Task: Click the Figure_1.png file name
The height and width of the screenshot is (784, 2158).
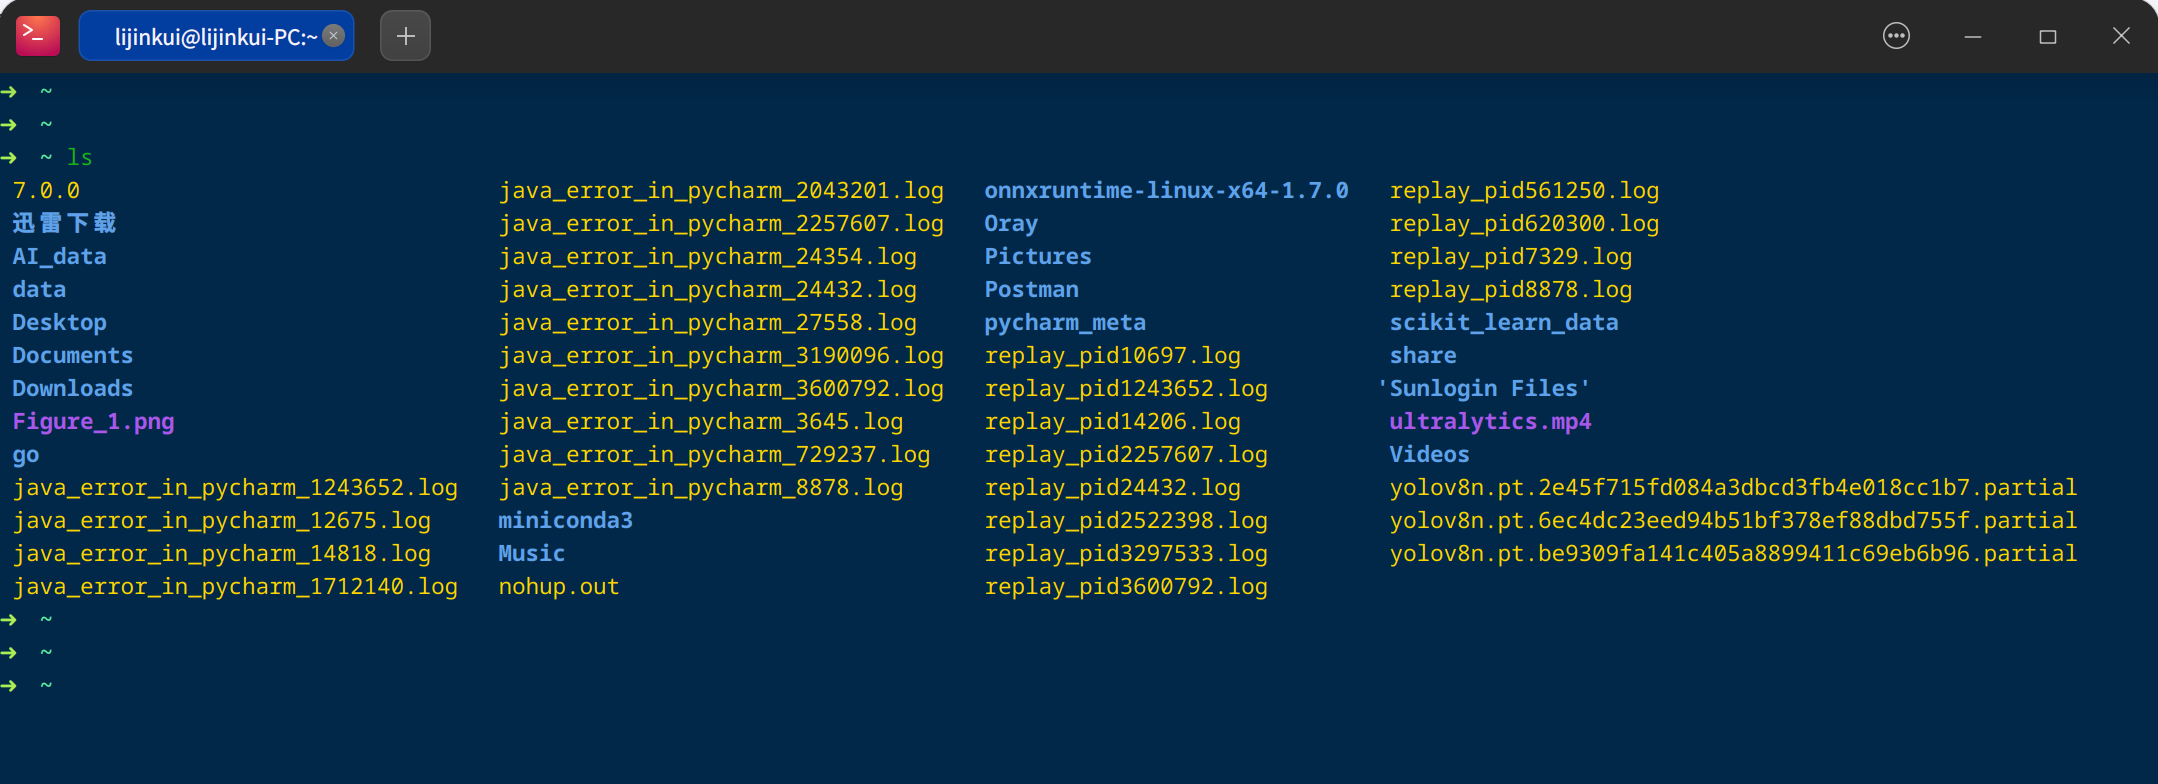Action: click(93, 422)
